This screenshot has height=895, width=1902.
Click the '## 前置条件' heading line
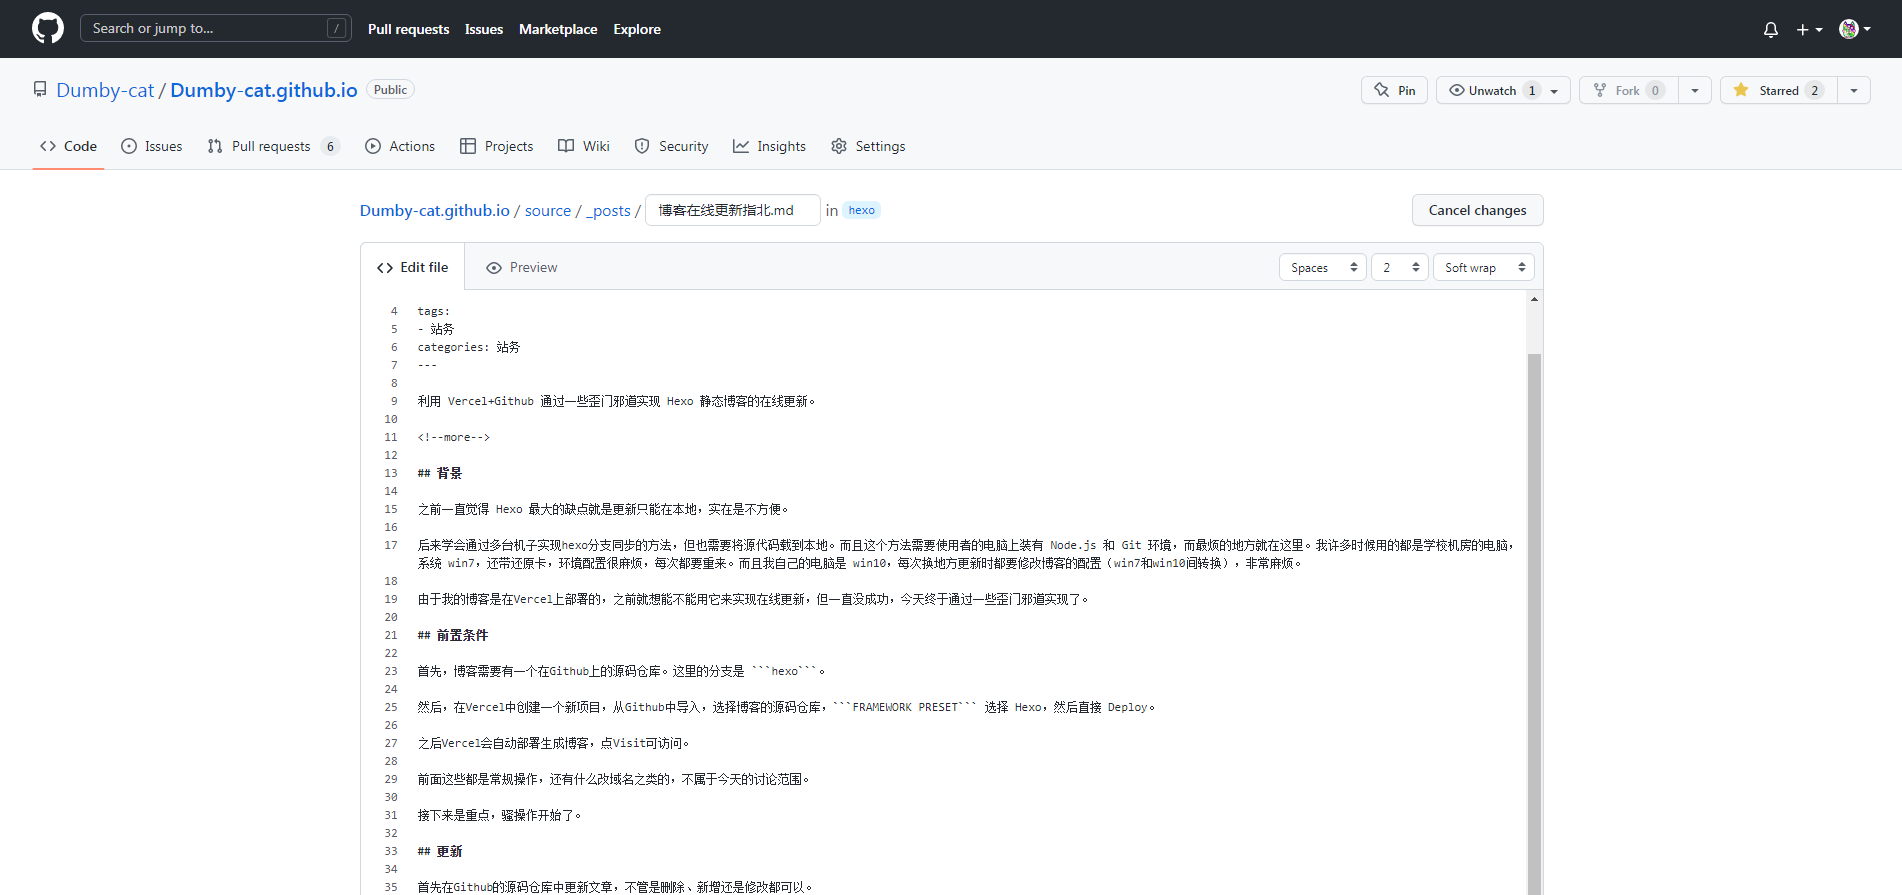(x=453, y=635)
